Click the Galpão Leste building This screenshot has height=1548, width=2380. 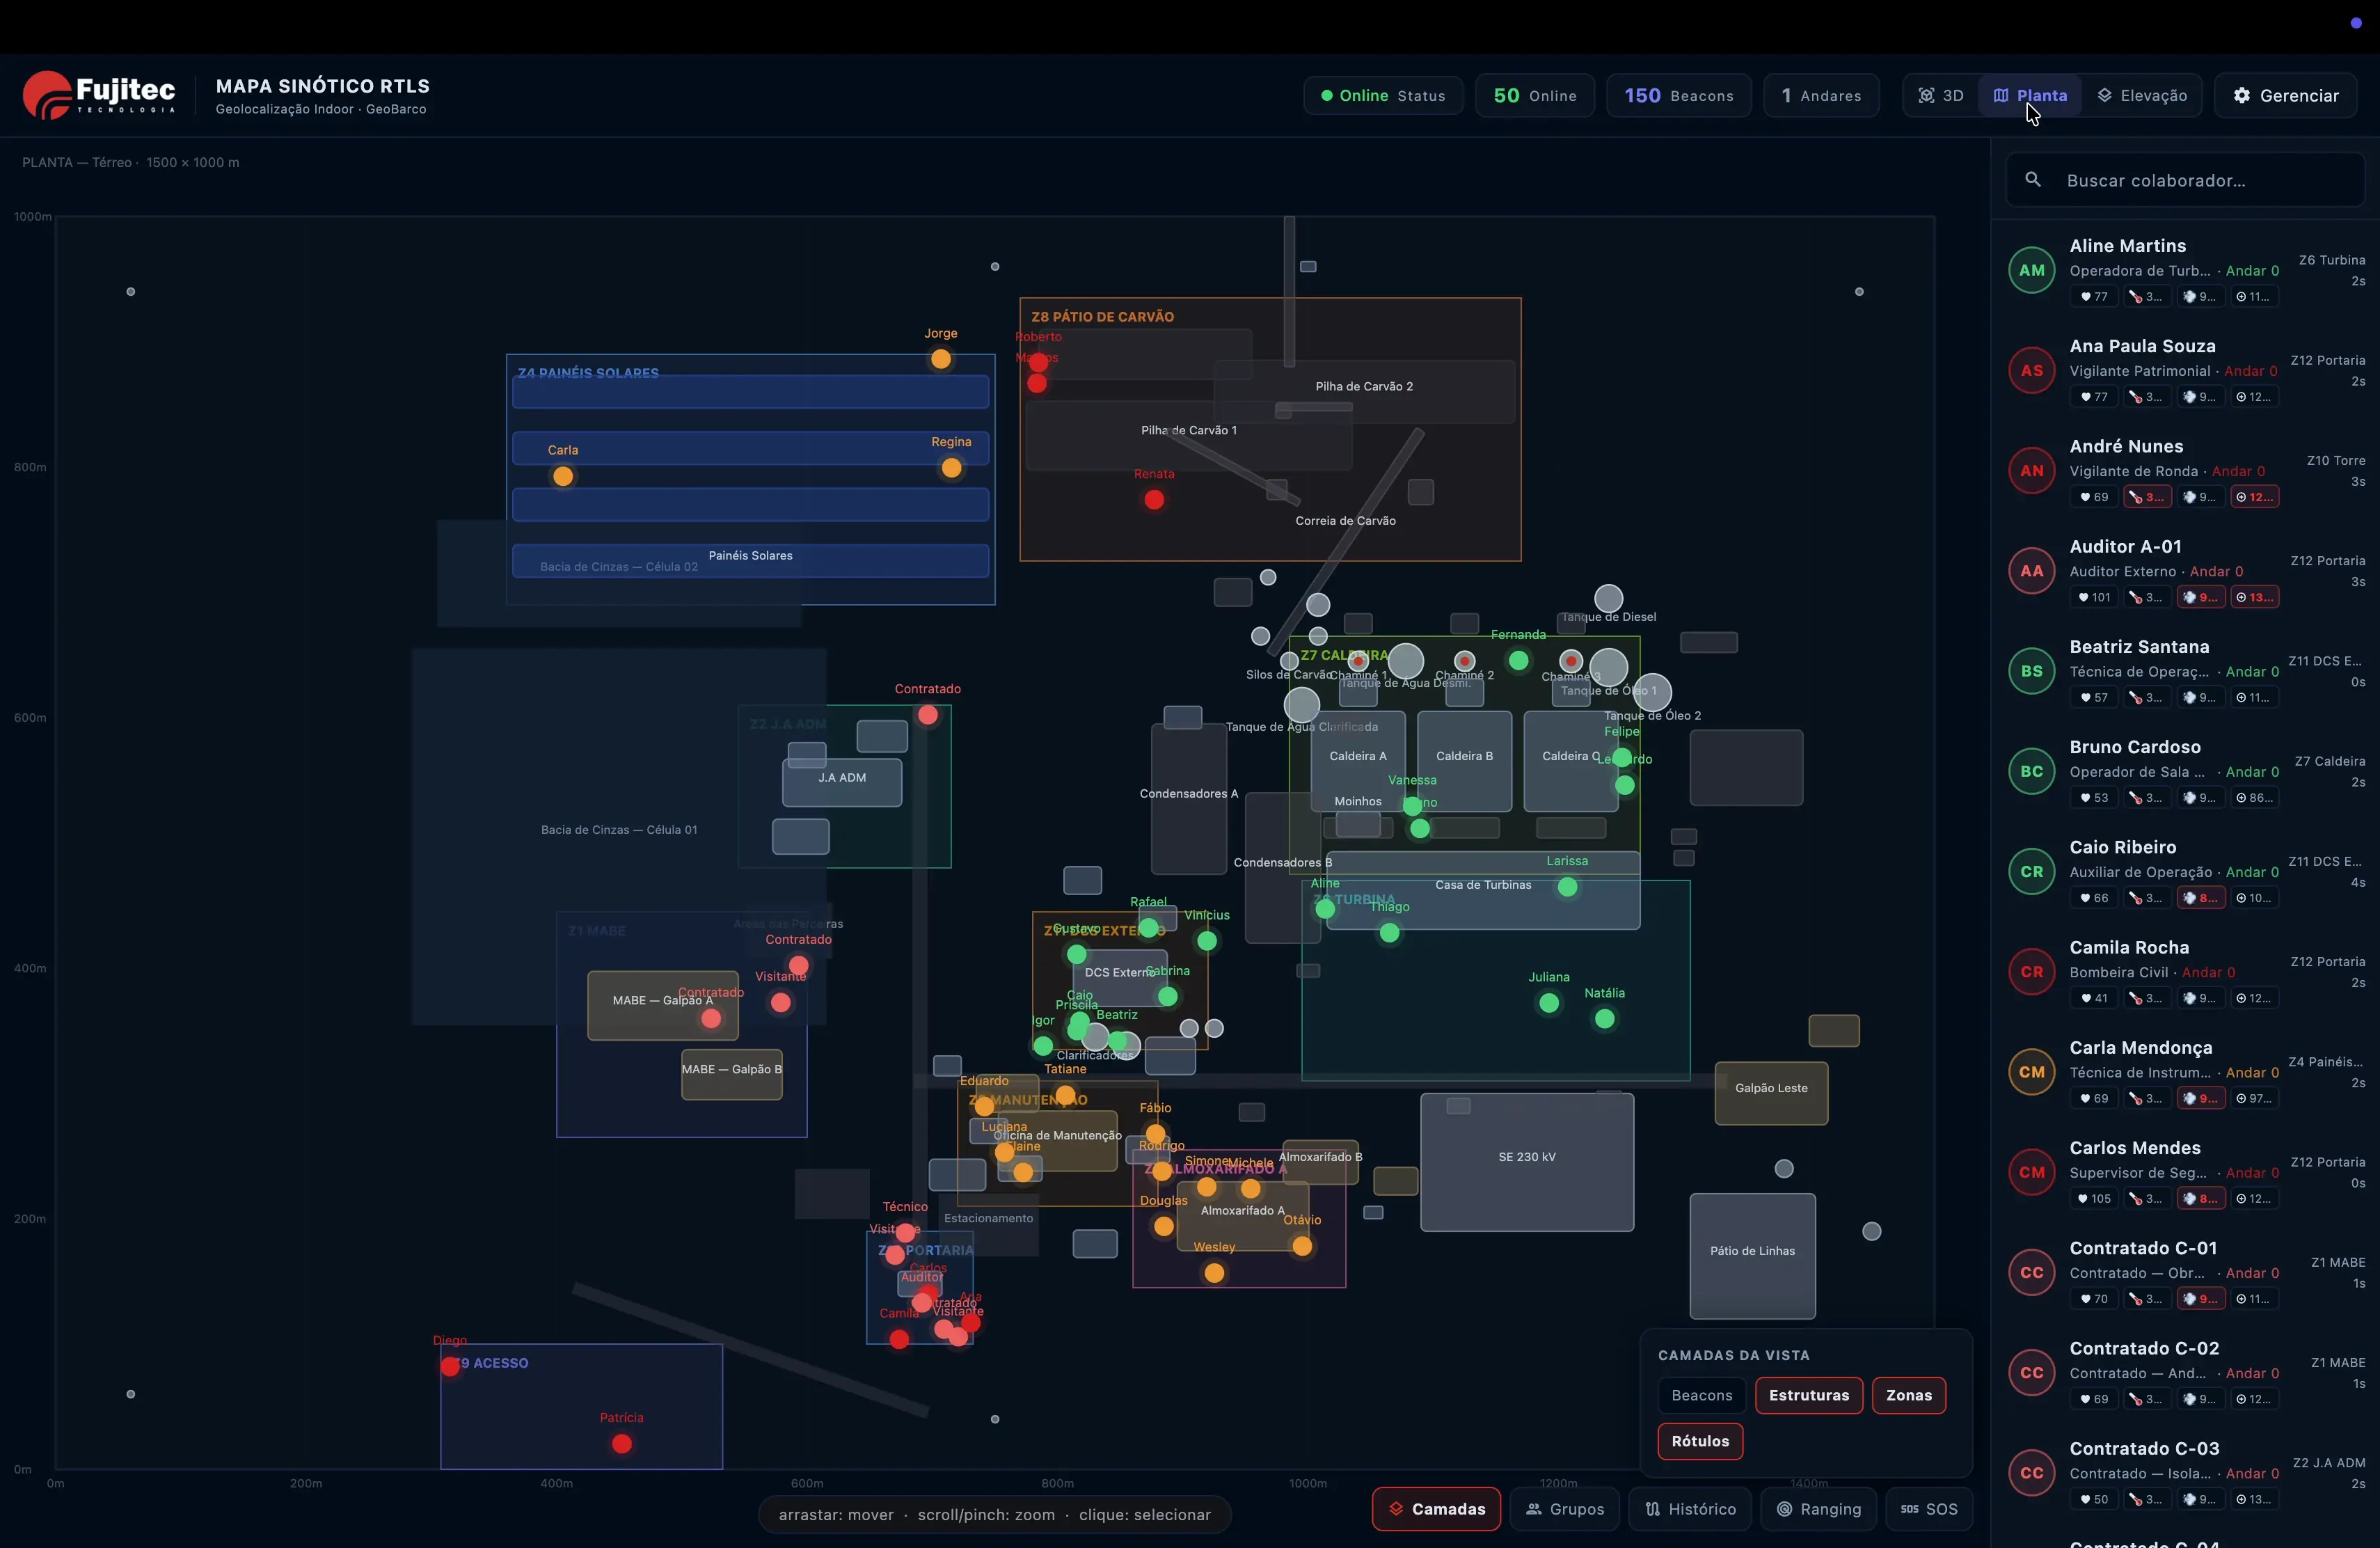[1771, 1093]
